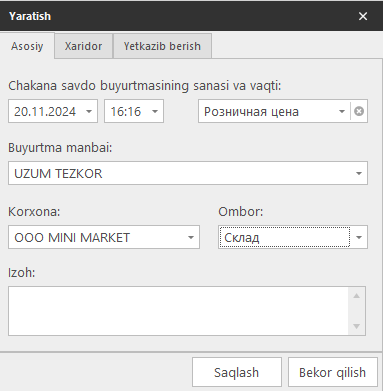Open the Korxona OOO MINI MARKET dropdown
Image resolution: width=383 pixels, height=391 pixels.
tap(191, 237)
